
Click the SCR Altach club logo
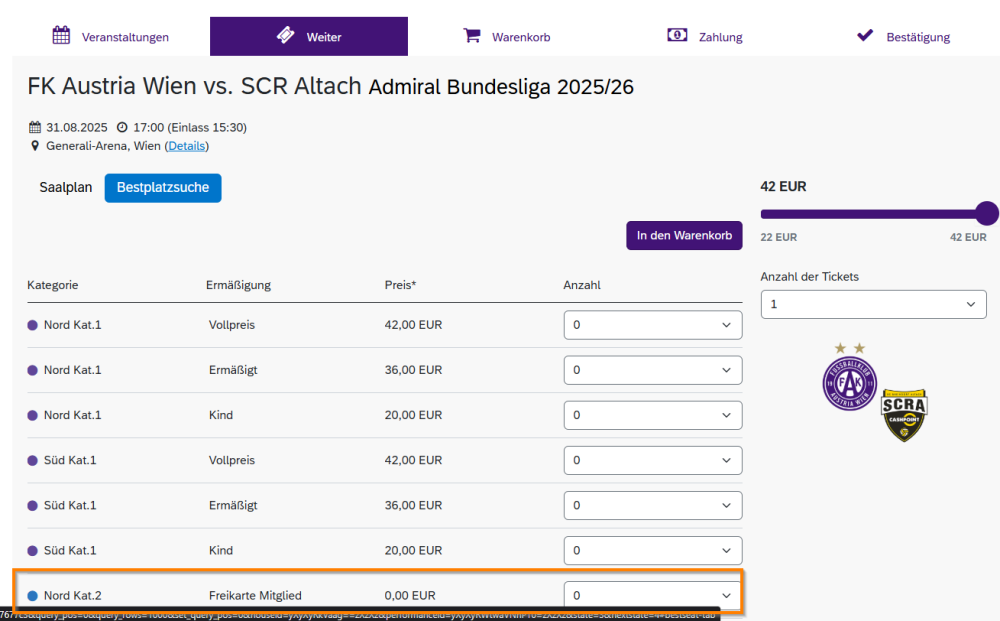pyautogui.click(x=903, y=415)
